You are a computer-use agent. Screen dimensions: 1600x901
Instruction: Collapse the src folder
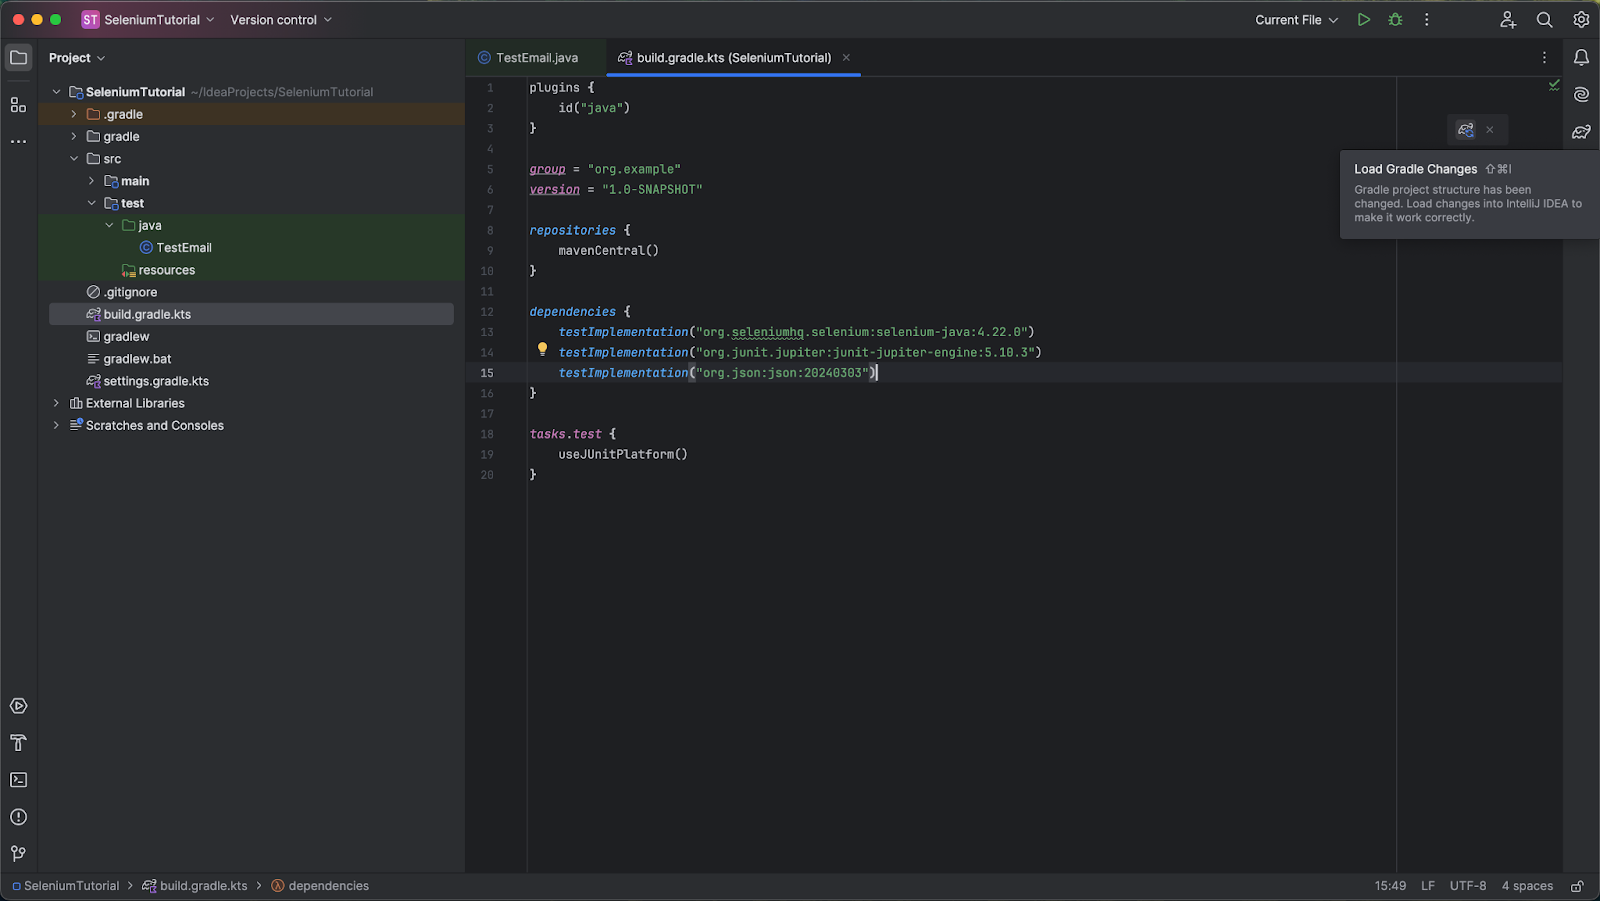pos(73,158)
